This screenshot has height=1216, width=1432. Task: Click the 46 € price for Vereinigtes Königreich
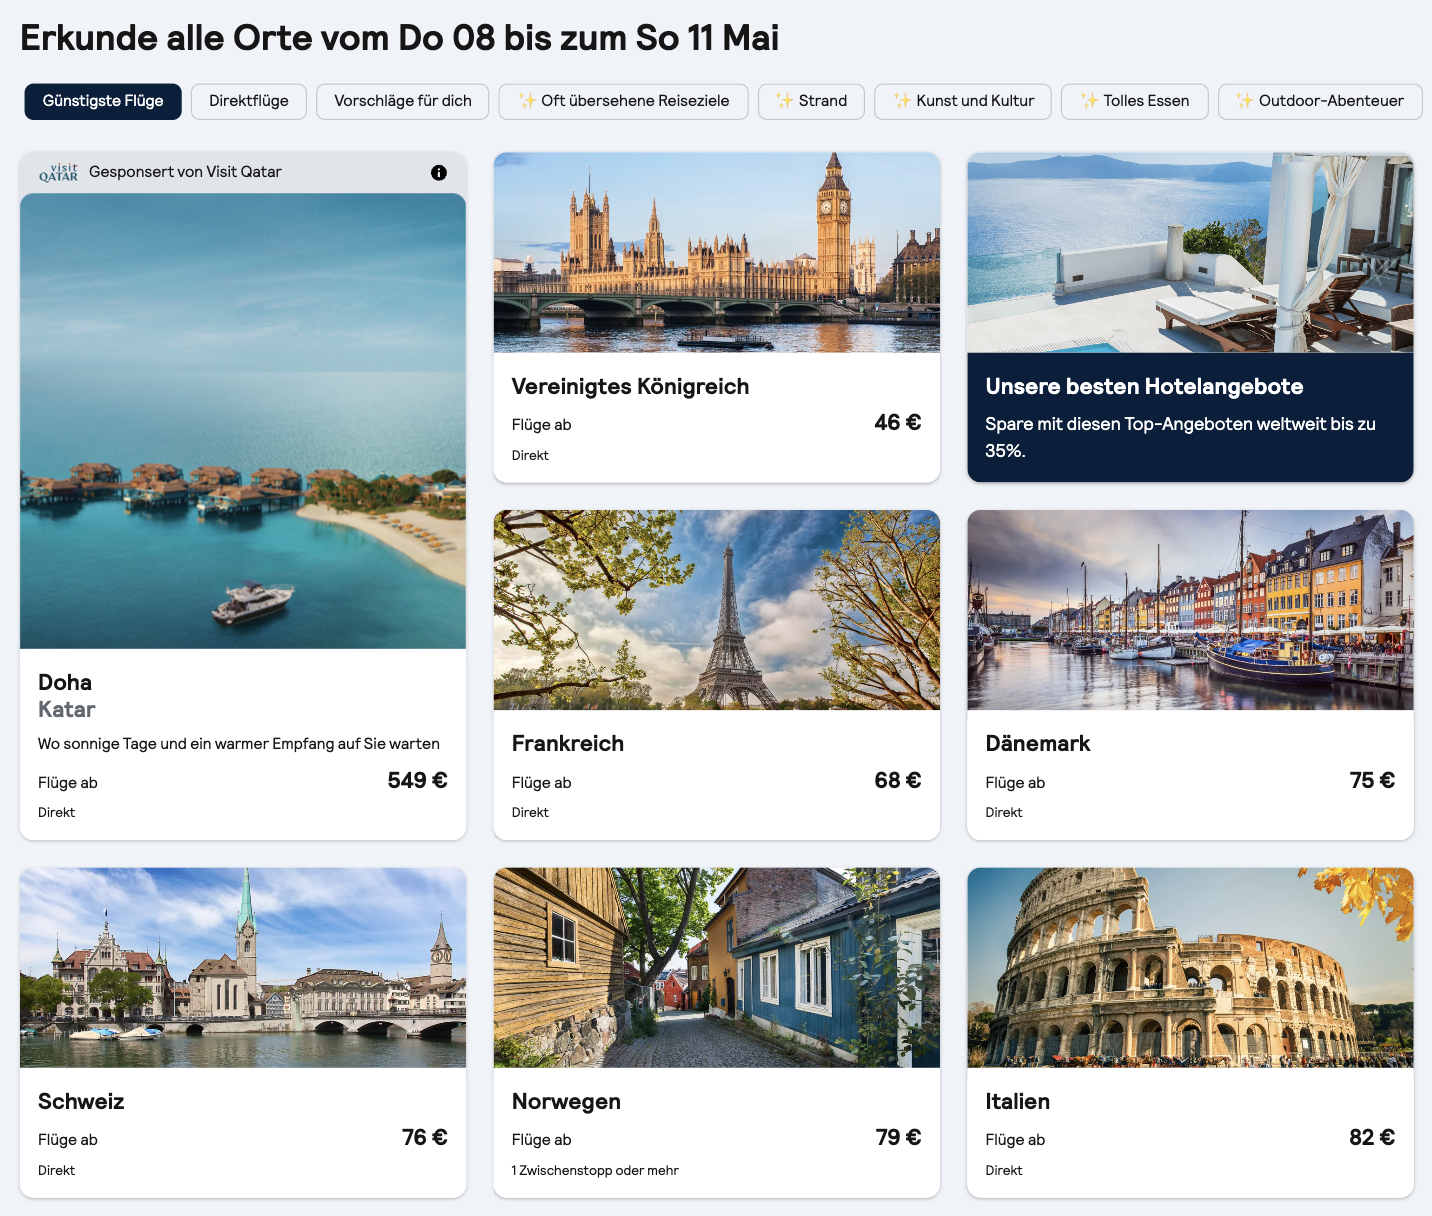[x=897, y=422]
